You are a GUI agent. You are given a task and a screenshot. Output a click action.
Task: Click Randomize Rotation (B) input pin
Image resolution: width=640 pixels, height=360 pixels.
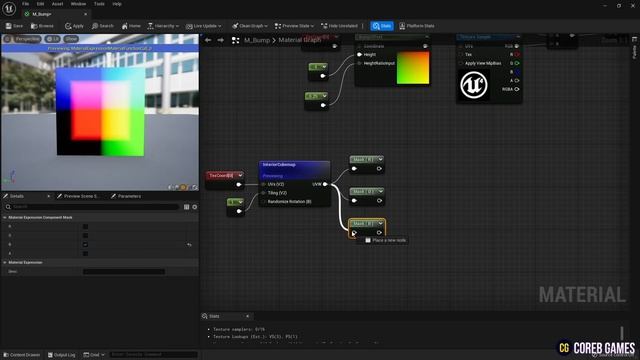[x=264, y=202]
